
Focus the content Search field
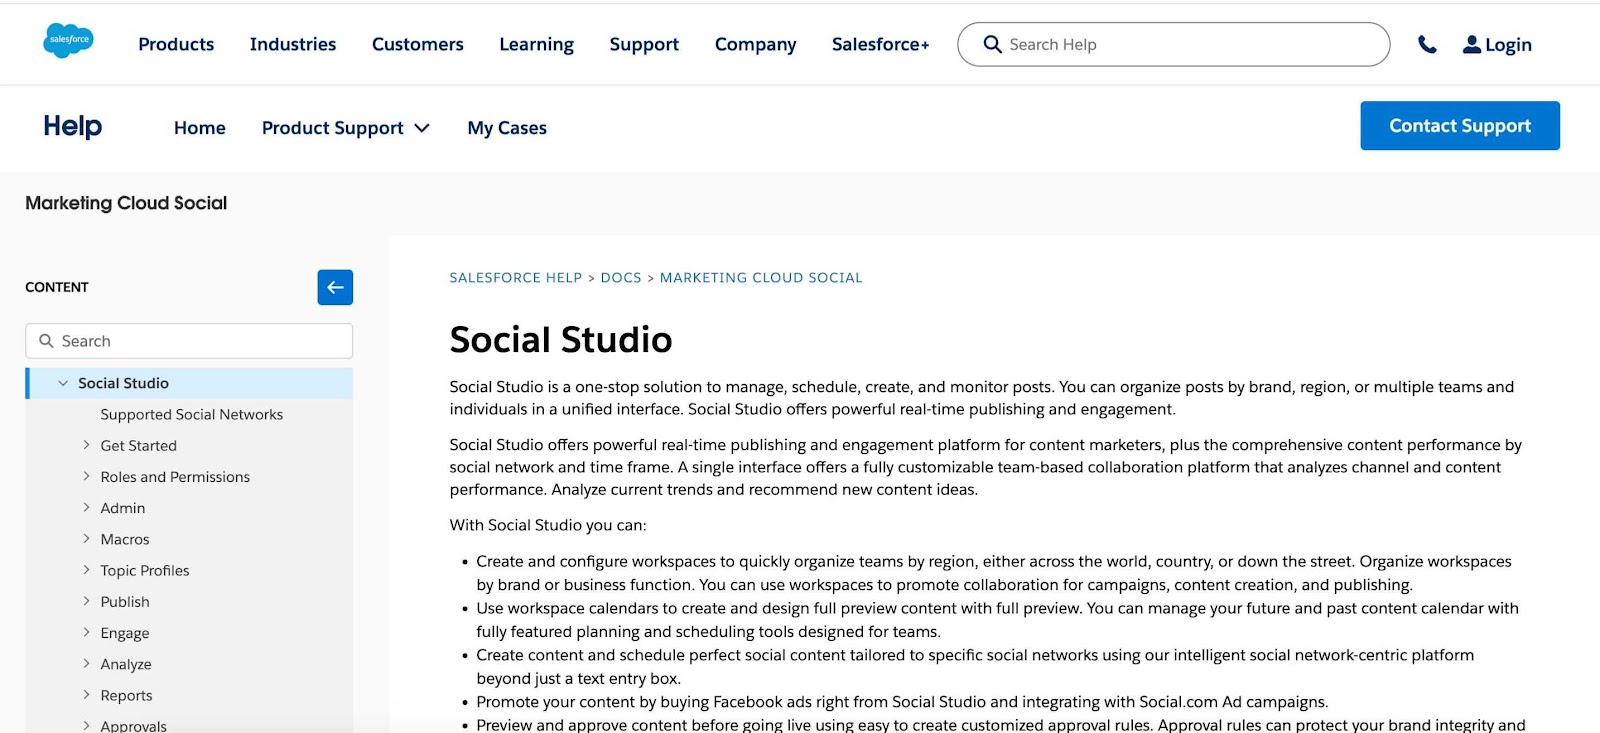click(x=189, y=341)
